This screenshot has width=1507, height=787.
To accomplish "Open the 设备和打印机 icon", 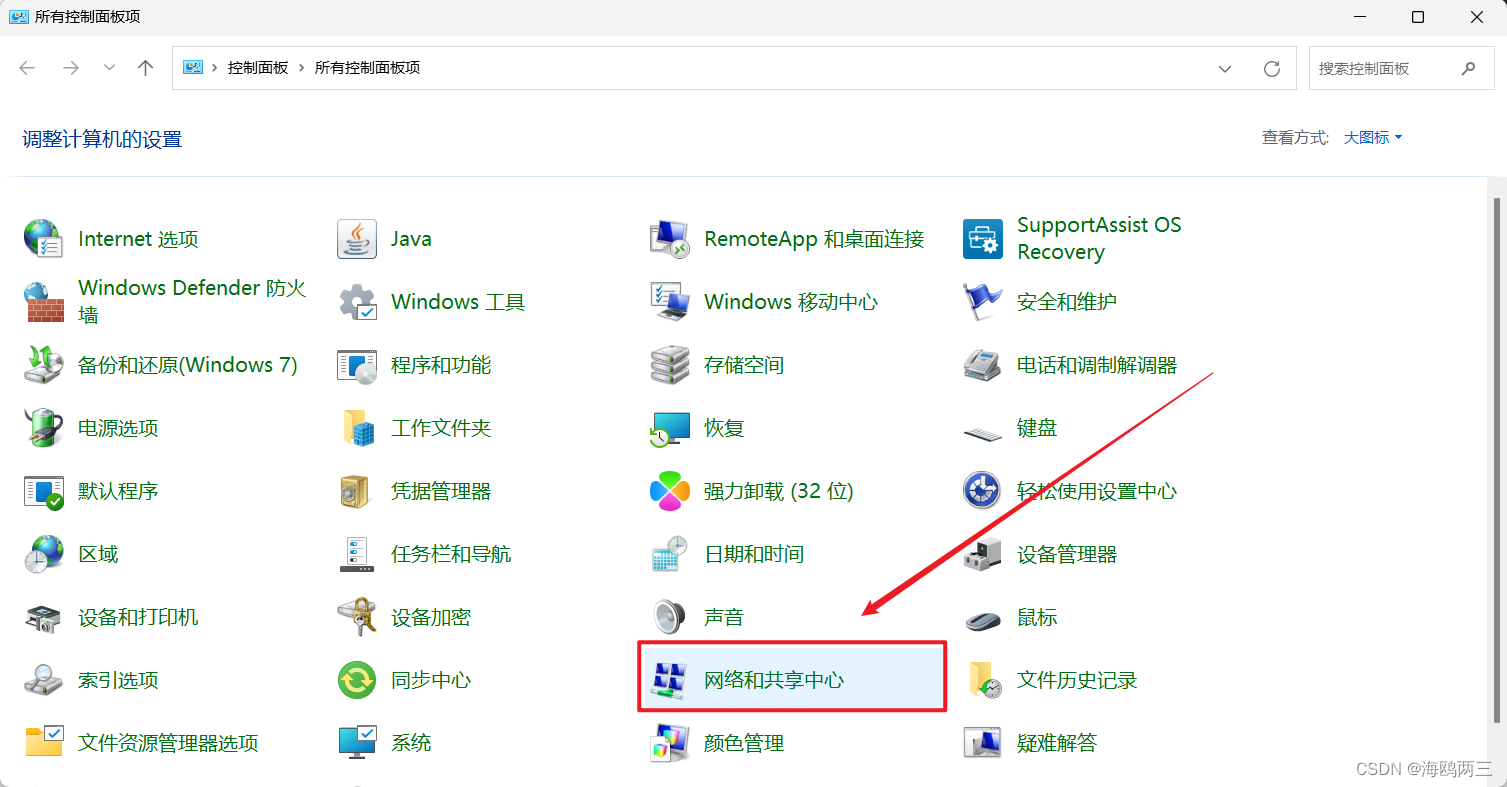I will (43, 617).
